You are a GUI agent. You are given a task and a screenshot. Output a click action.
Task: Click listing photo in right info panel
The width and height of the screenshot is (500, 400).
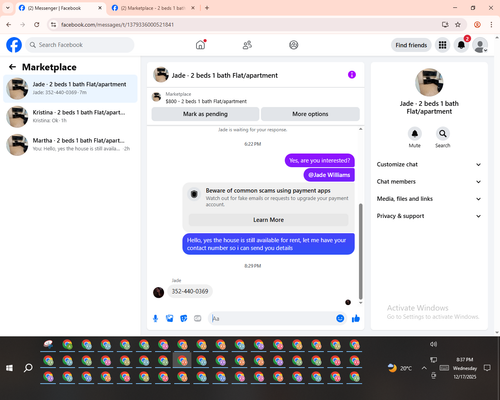point(429,82)
